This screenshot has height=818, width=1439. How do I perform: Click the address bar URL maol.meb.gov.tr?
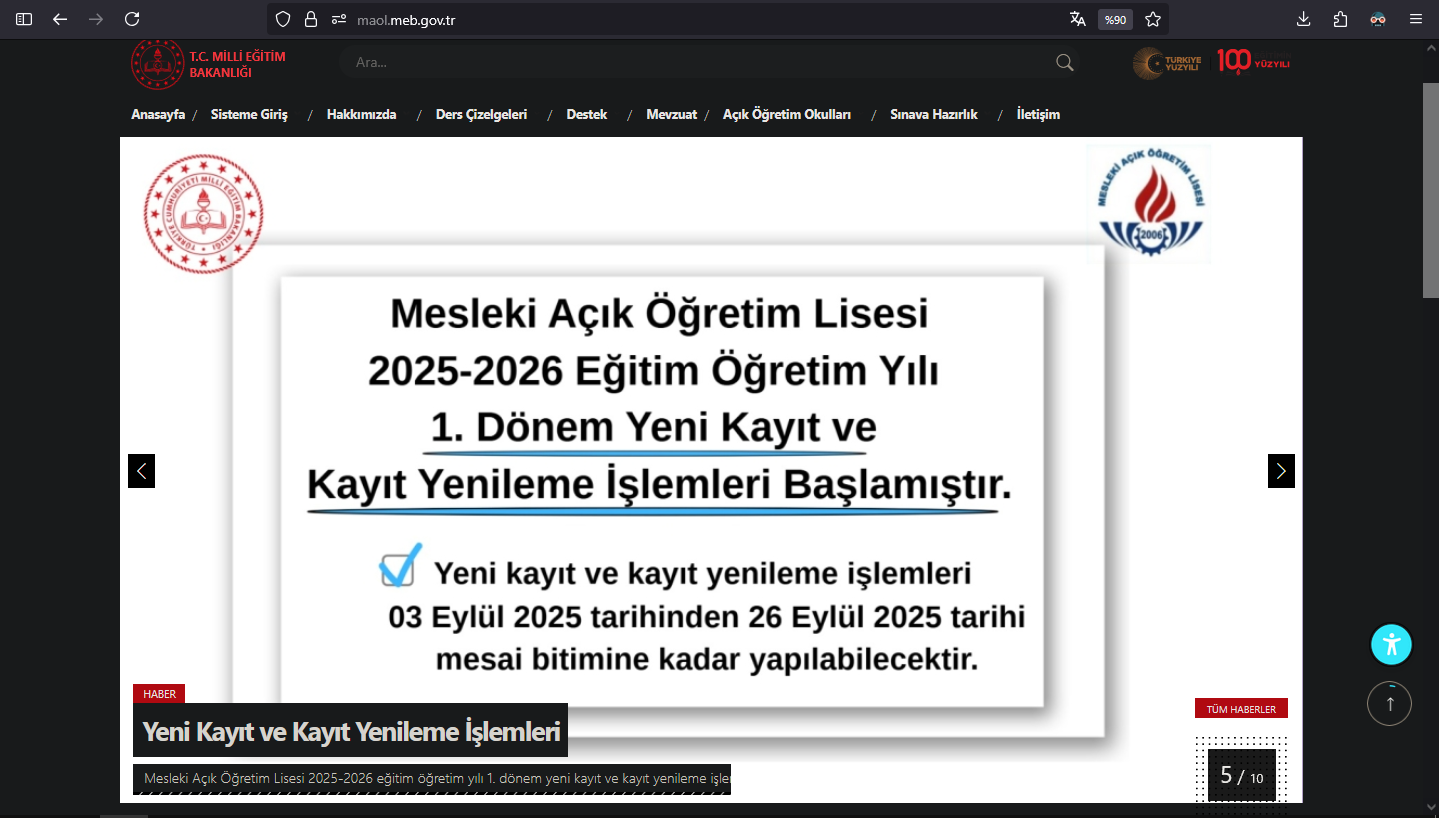(x=406, y=19)
